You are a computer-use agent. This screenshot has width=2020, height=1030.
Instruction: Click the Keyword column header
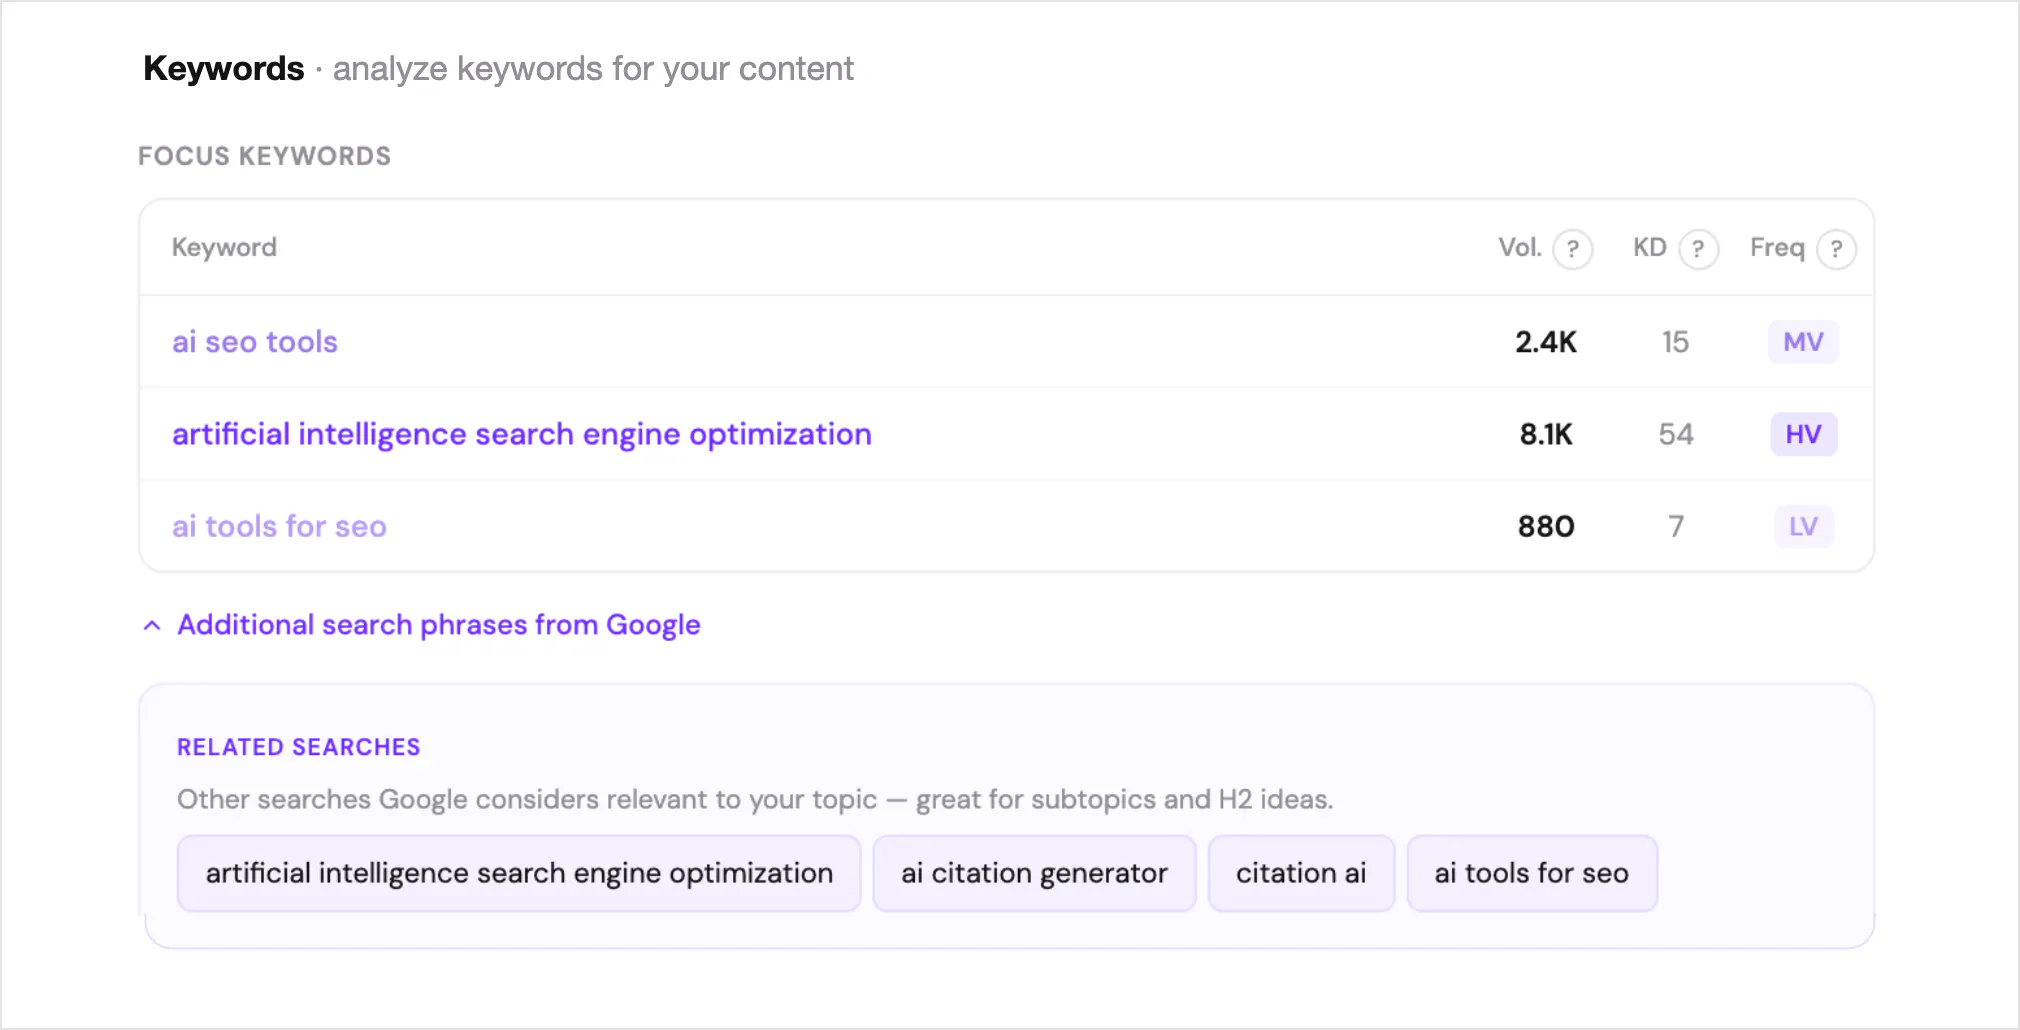click(x=224, y=248)
